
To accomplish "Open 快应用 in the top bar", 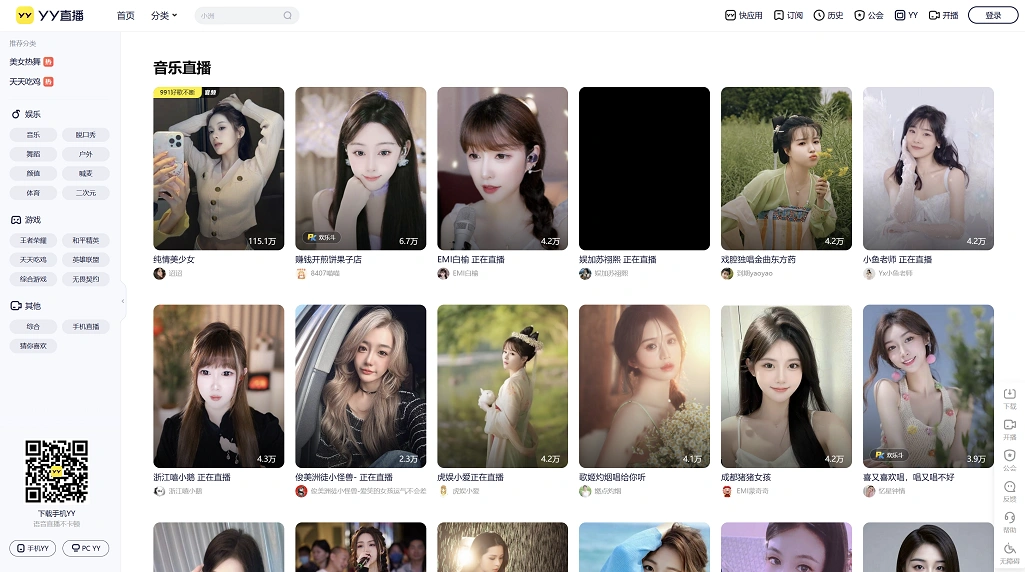I will coord(743,15).
